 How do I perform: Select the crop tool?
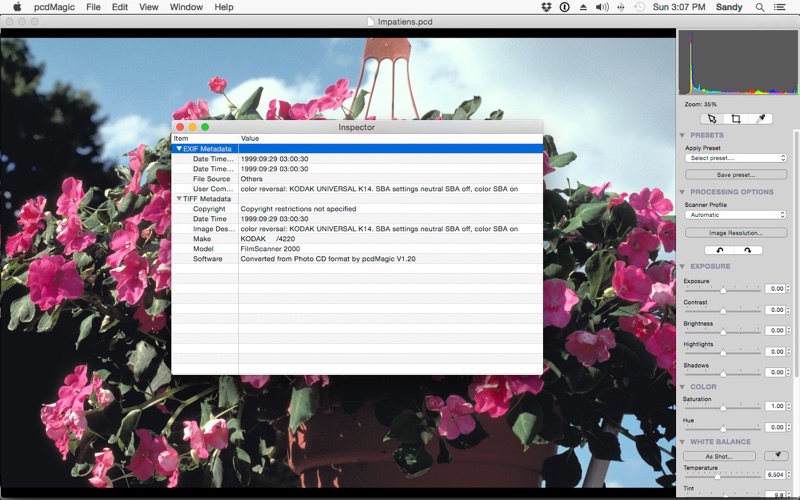pyautogui.click(x=736, y=119)
